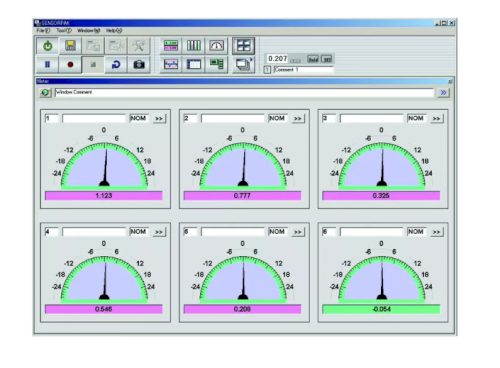The width and height of the screenshot is (500, 368).
Task: Click the name field of meter 4
Action: [94, 232]
